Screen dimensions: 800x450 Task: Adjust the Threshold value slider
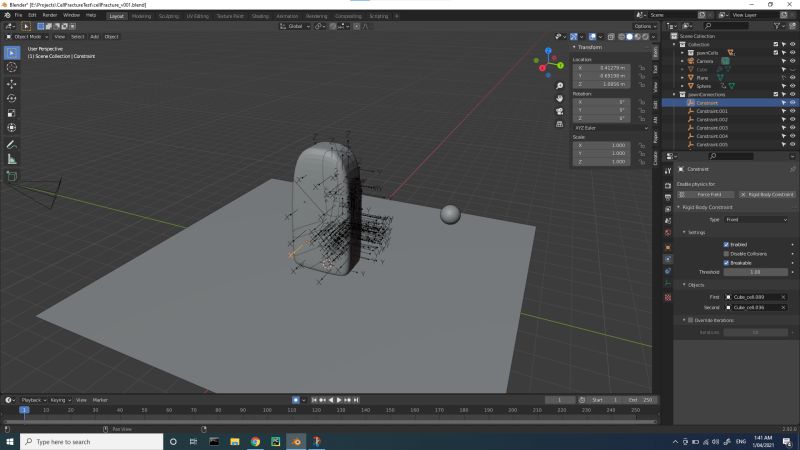coord(756,272)
